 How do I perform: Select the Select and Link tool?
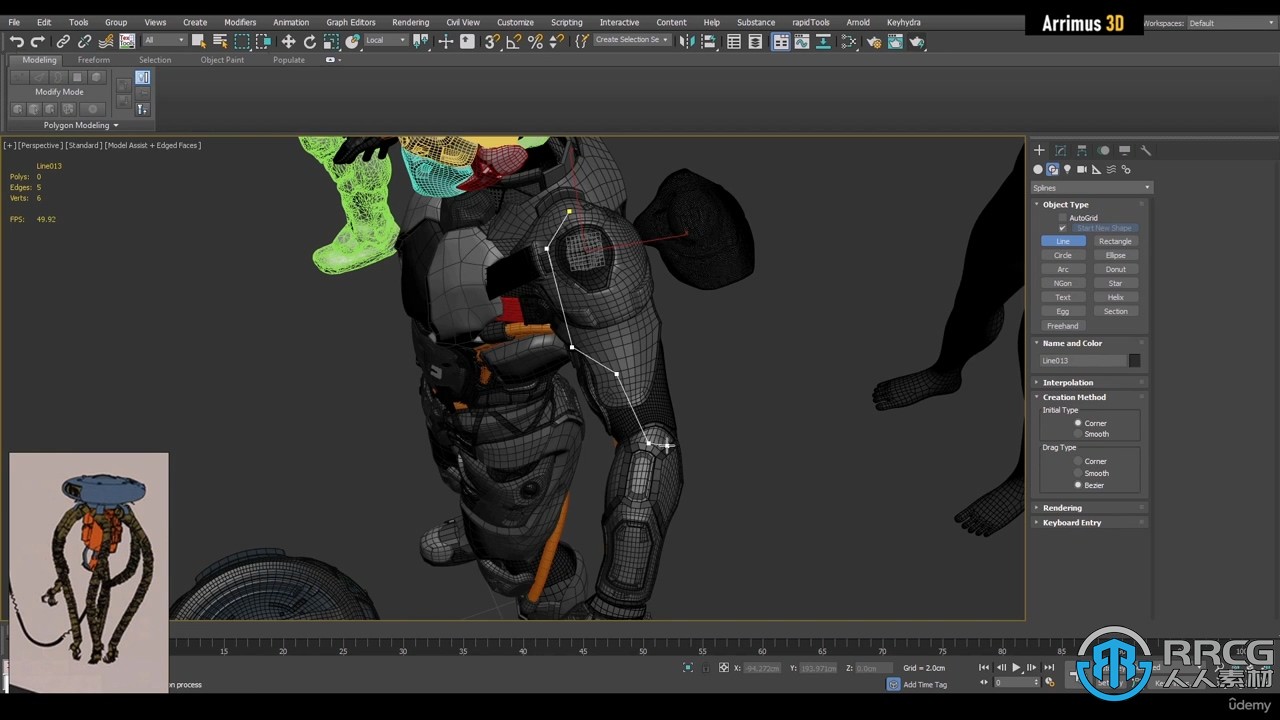63,41
